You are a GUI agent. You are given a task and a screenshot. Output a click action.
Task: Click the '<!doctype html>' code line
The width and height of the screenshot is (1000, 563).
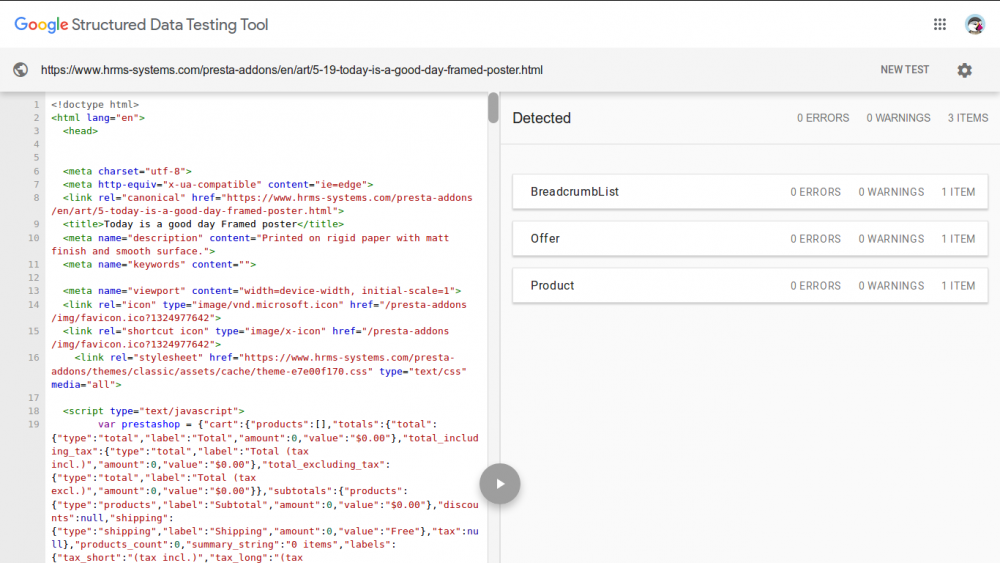(x=95, y=104)
